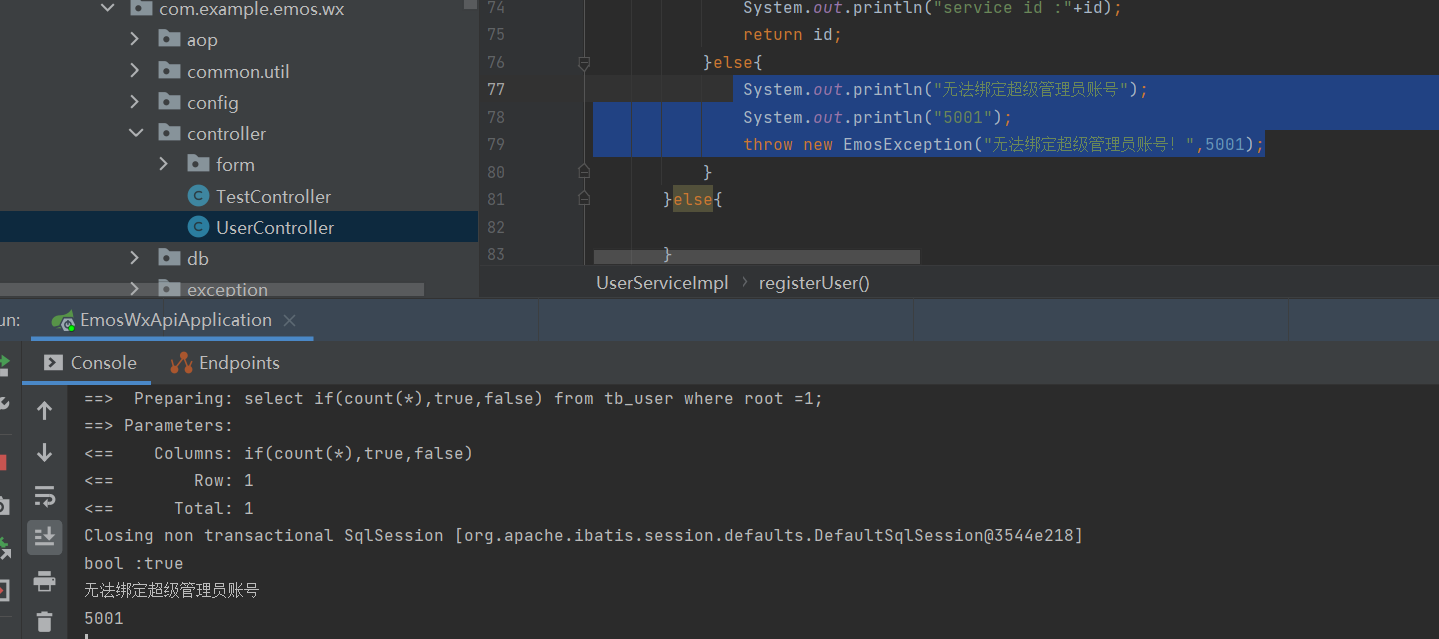This screenshot has height=639, width=1439.
Task: Click registerUser() in the breadcrumb
Action: (814, 283)
